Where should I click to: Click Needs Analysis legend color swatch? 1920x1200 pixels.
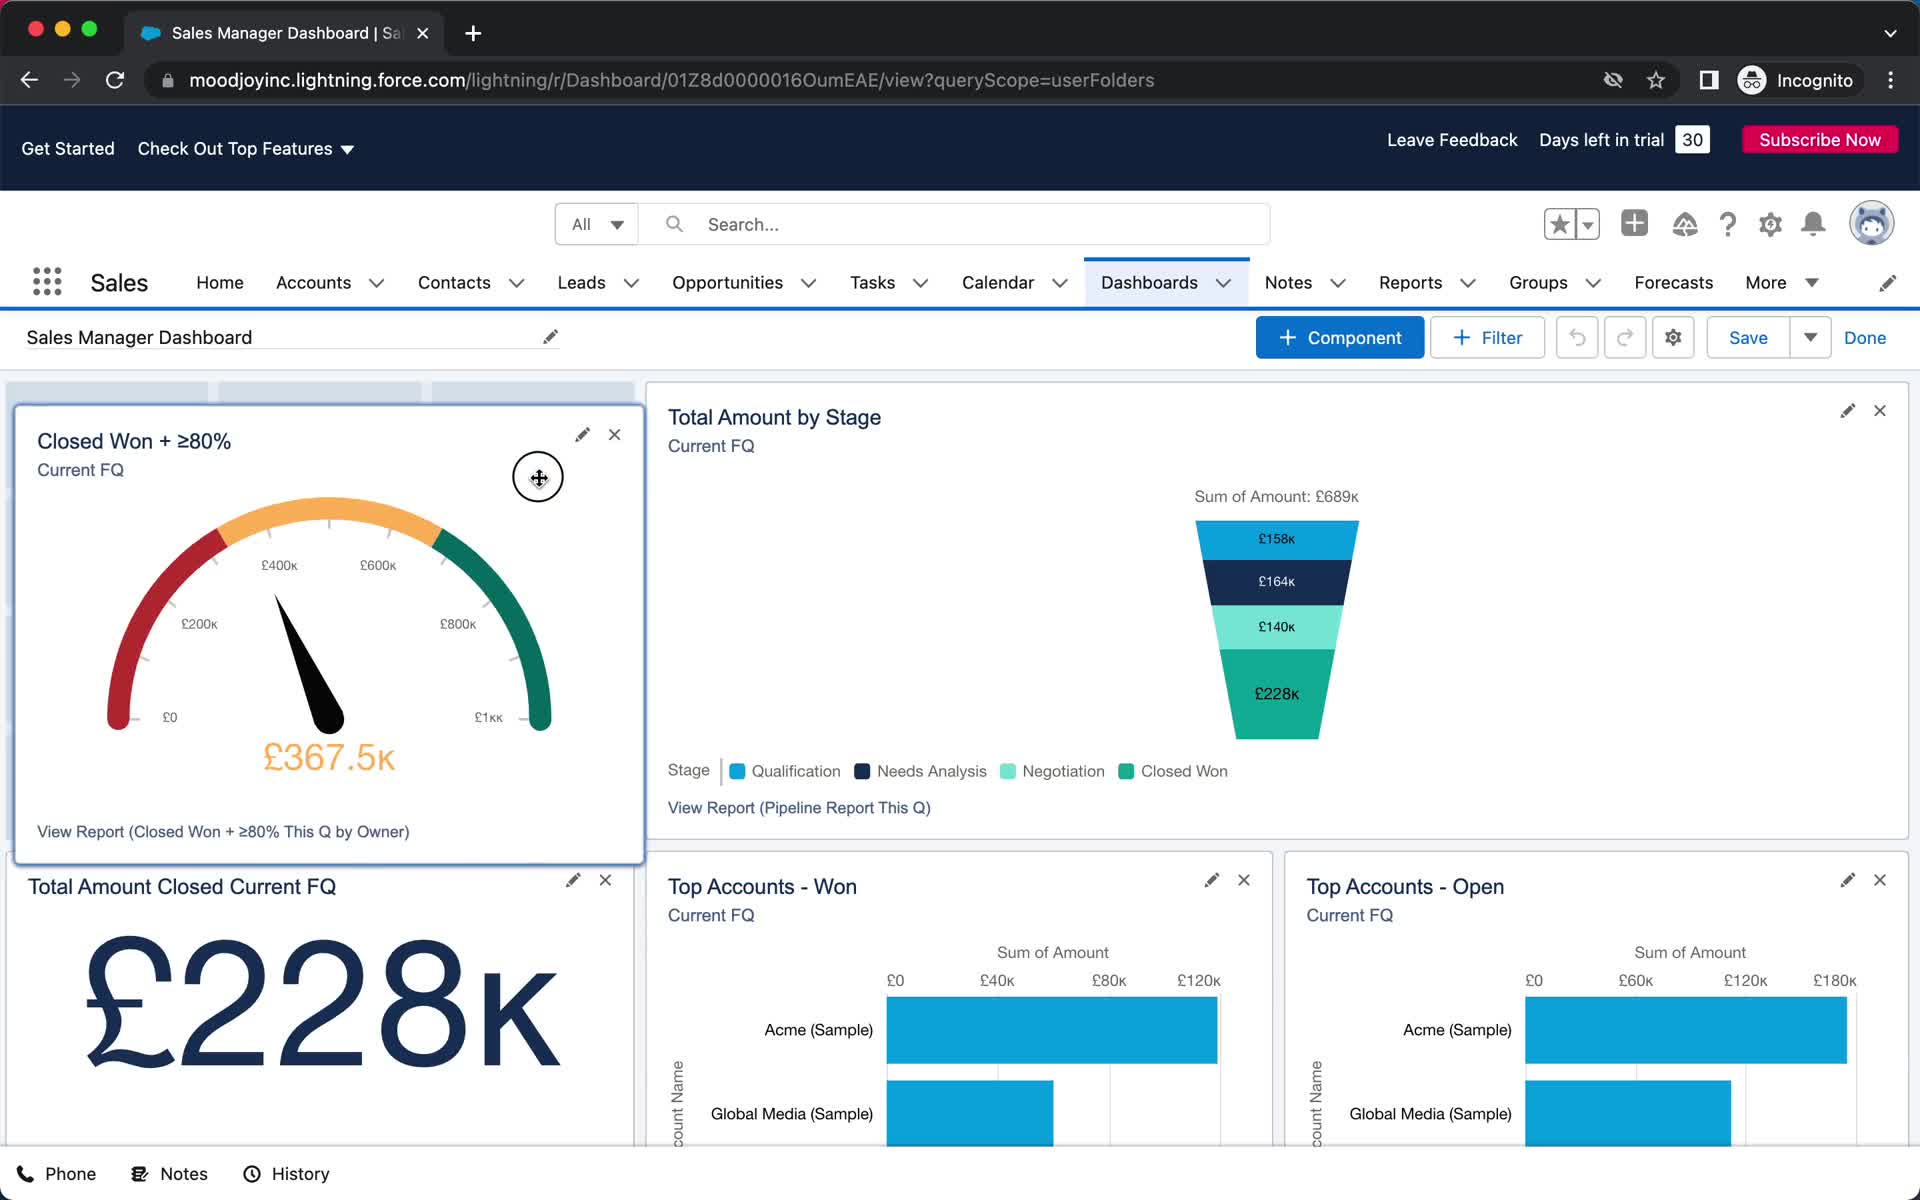[x=862, y=771]
